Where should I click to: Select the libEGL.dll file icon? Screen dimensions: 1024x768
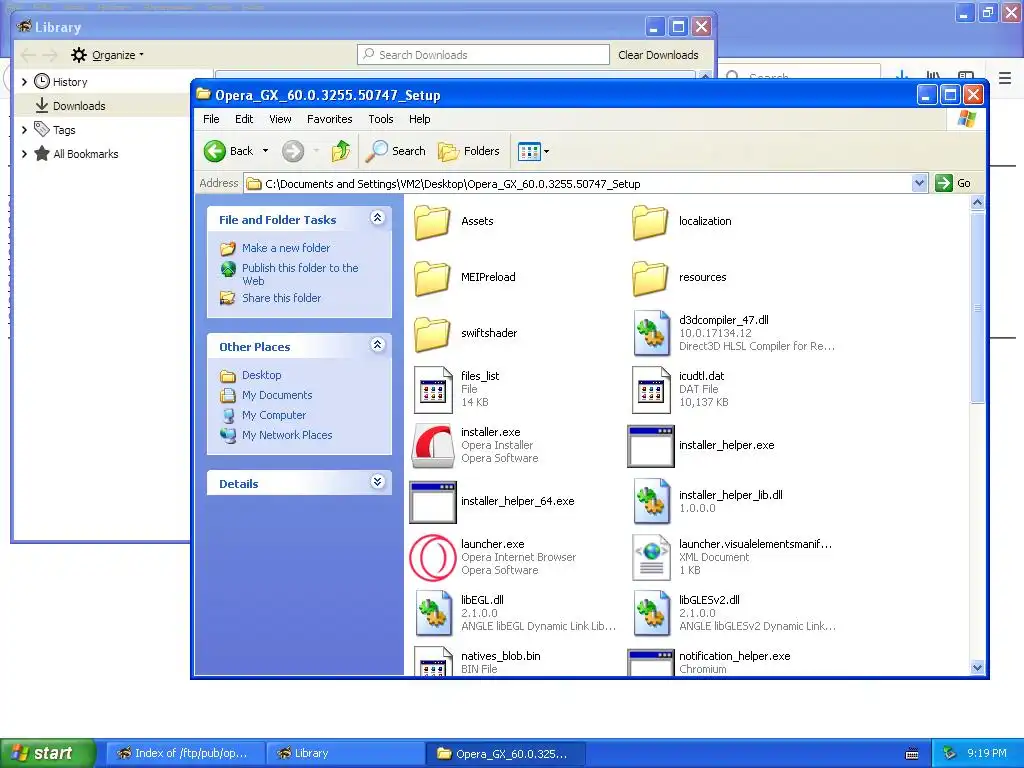434,613
